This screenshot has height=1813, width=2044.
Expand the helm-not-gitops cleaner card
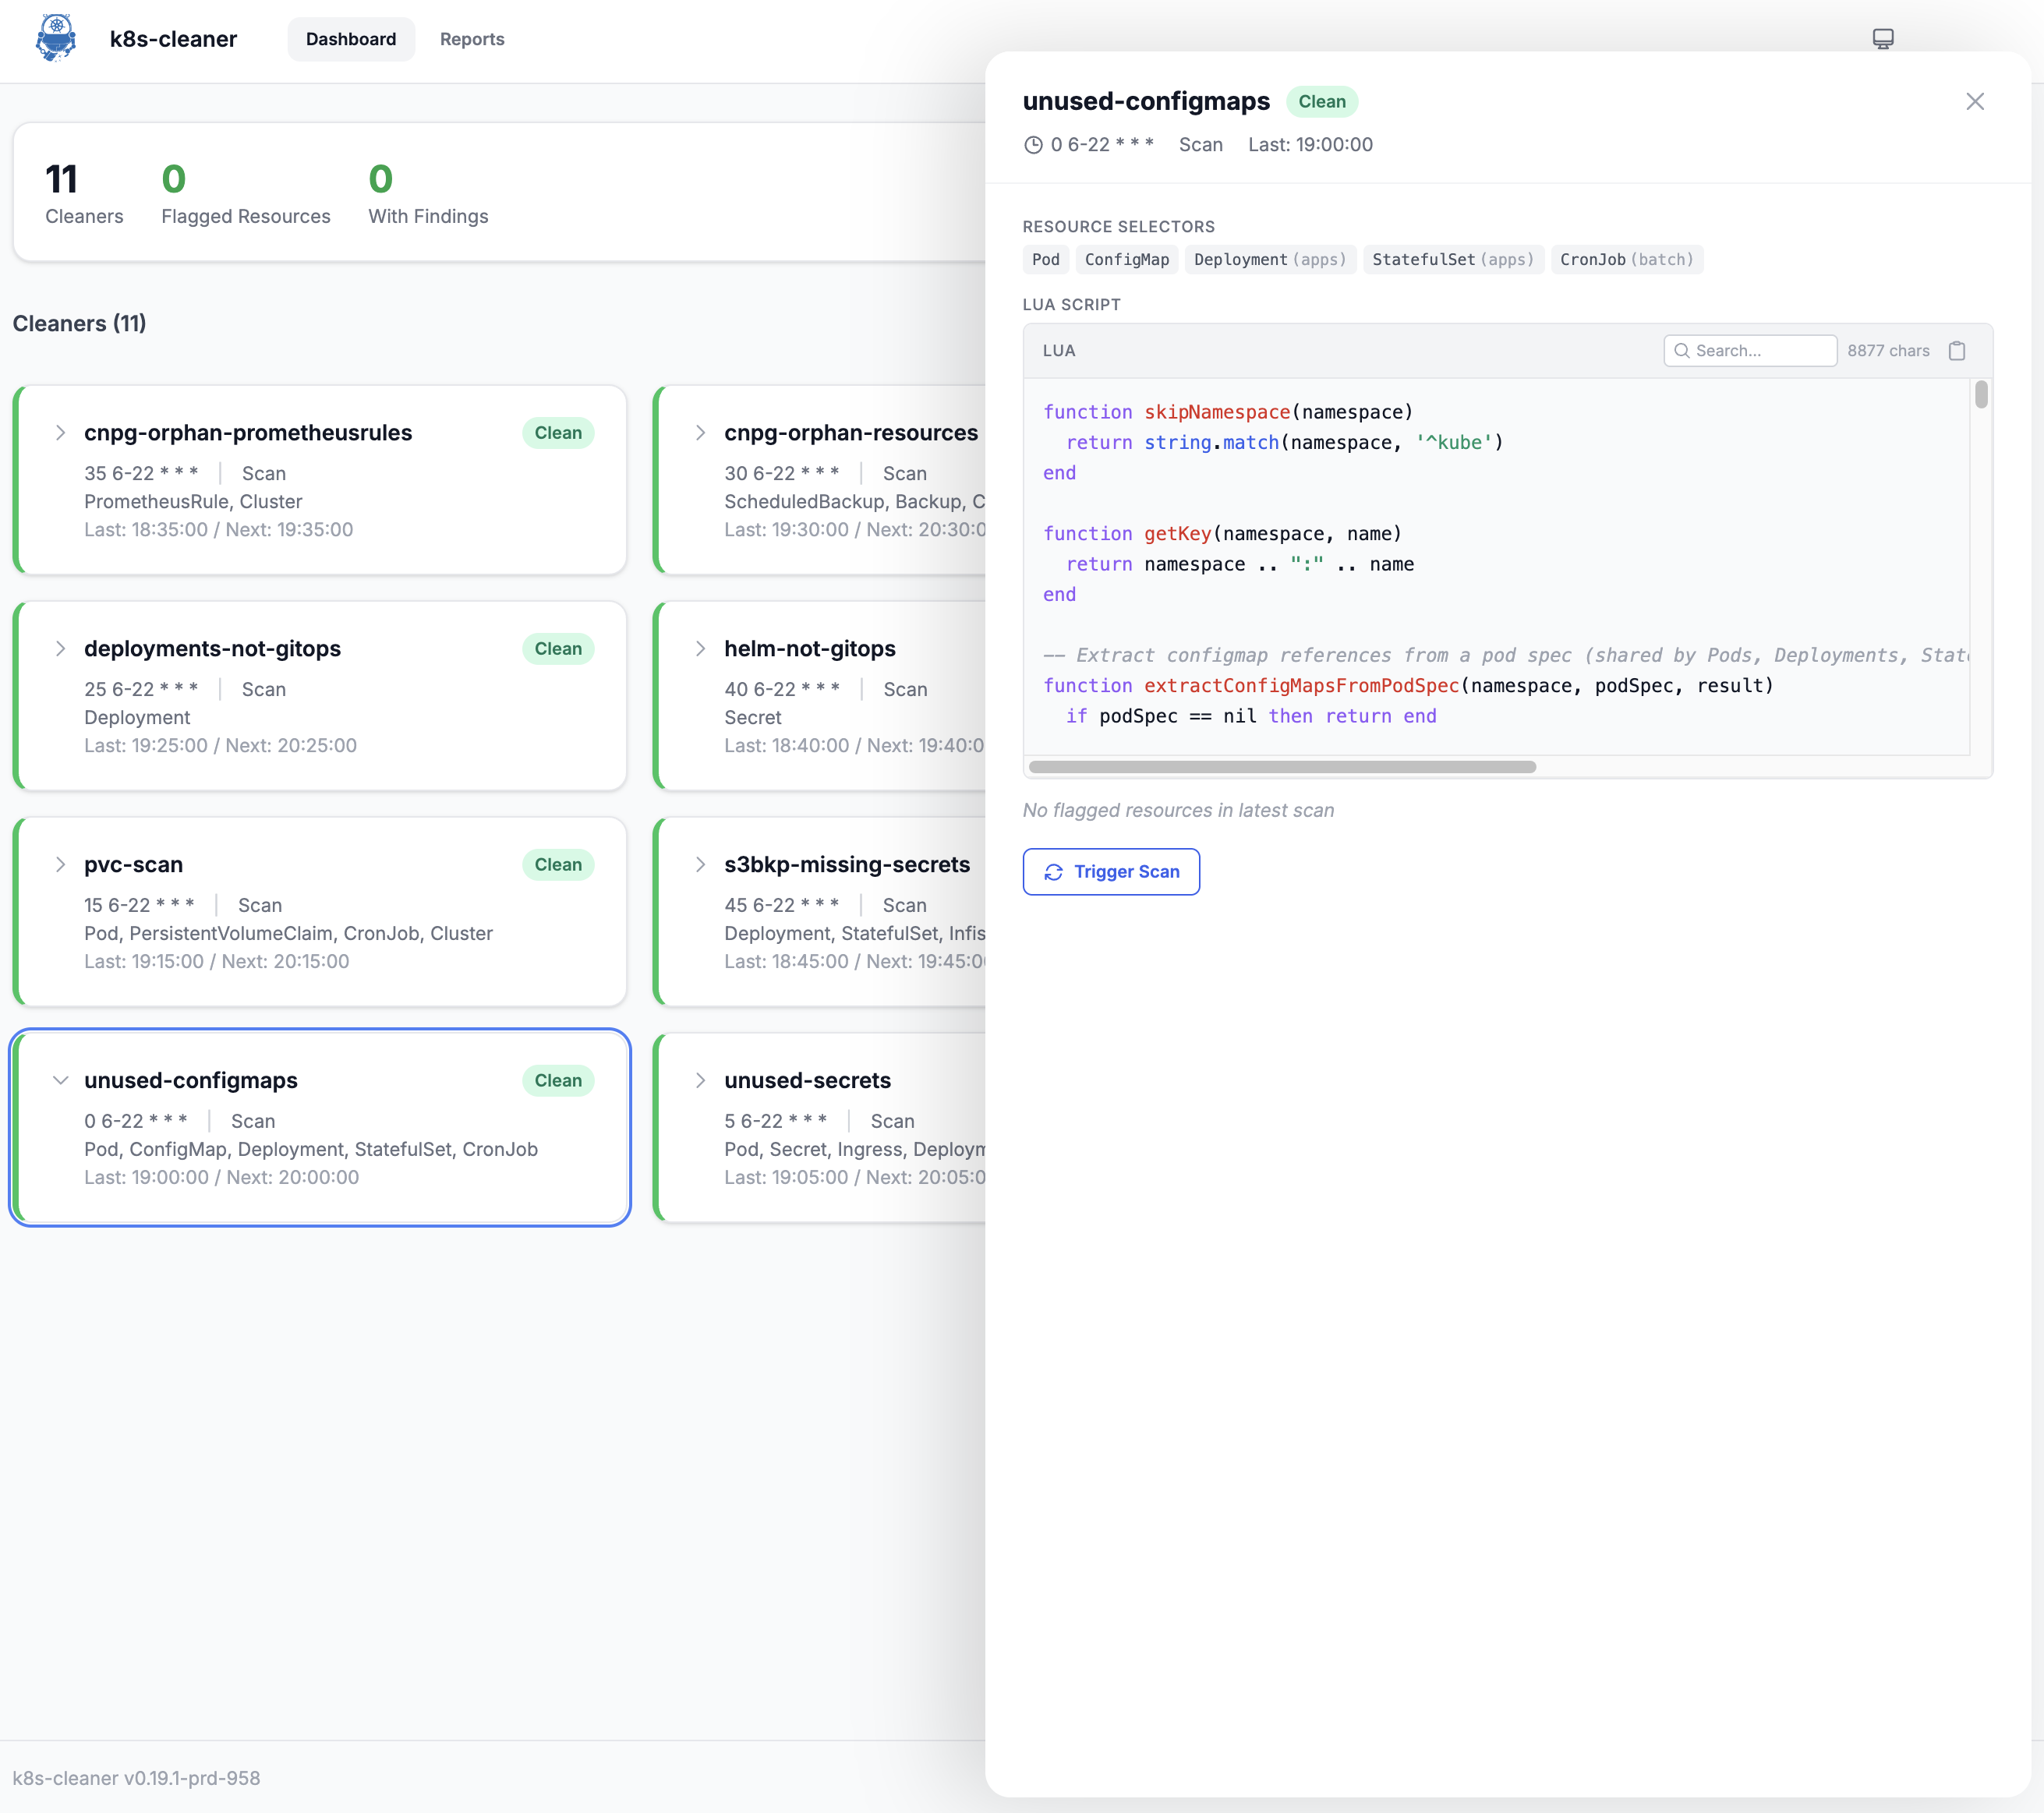tap(700, 648)
